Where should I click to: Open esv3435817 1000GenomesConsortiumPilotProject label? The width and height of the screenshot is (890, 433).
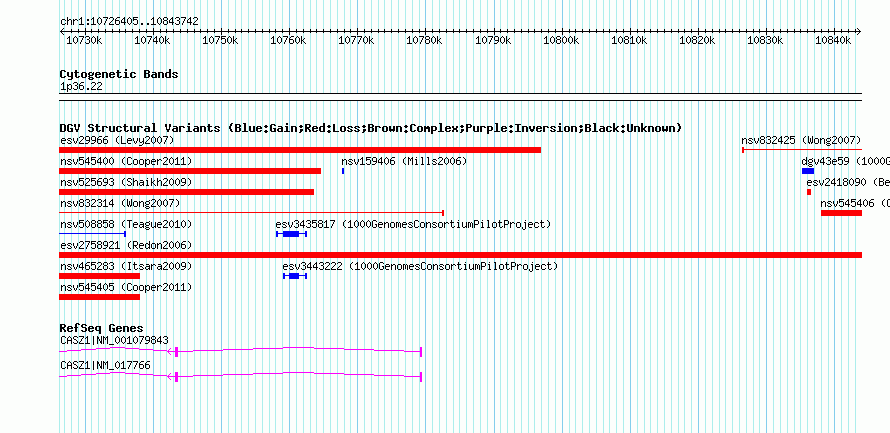click(413, 224)
